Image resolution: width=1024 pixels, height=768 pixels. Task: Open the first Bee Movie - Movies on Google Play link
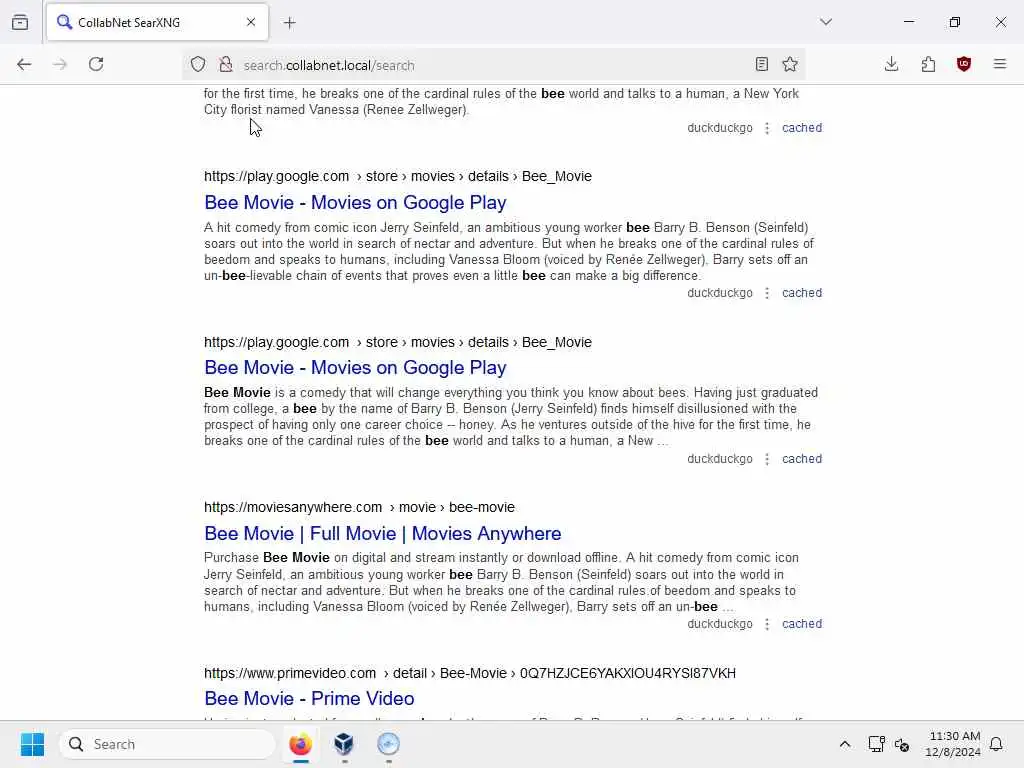pyautogui.click(x=355, y=202)
